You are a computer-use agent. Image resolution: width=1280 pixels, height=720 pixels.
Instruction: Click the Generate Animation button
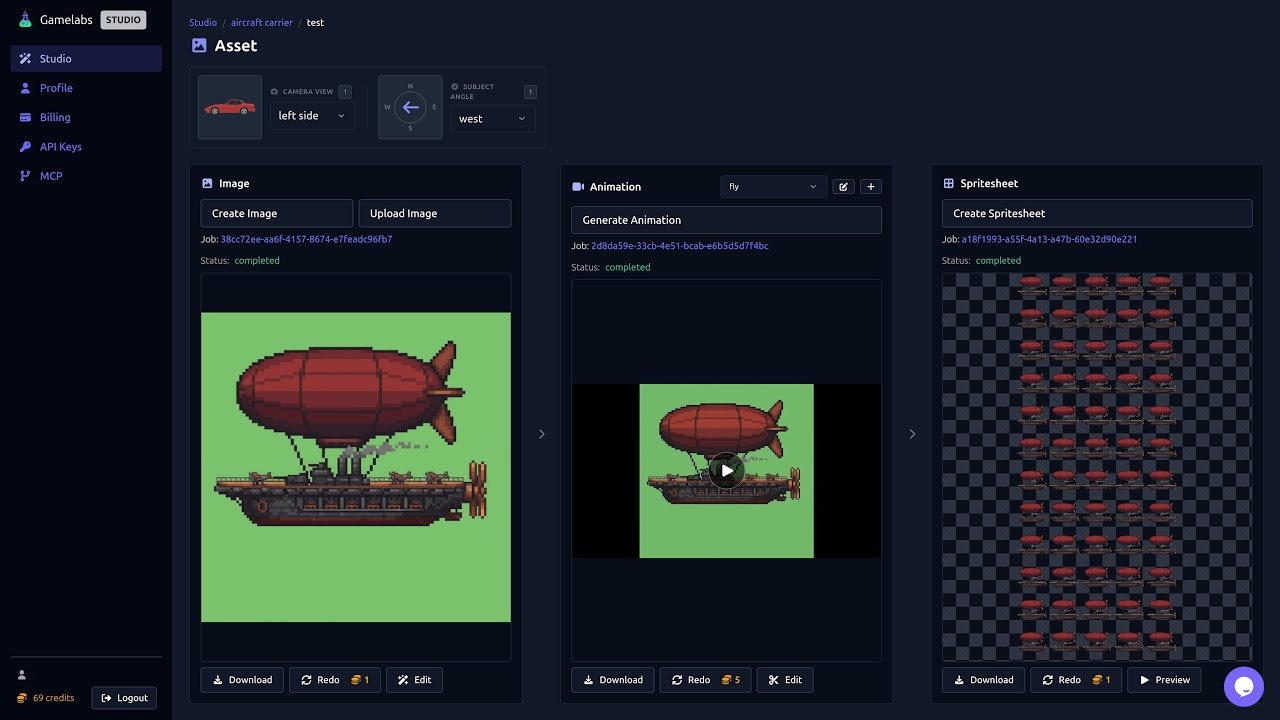(726, 219)
